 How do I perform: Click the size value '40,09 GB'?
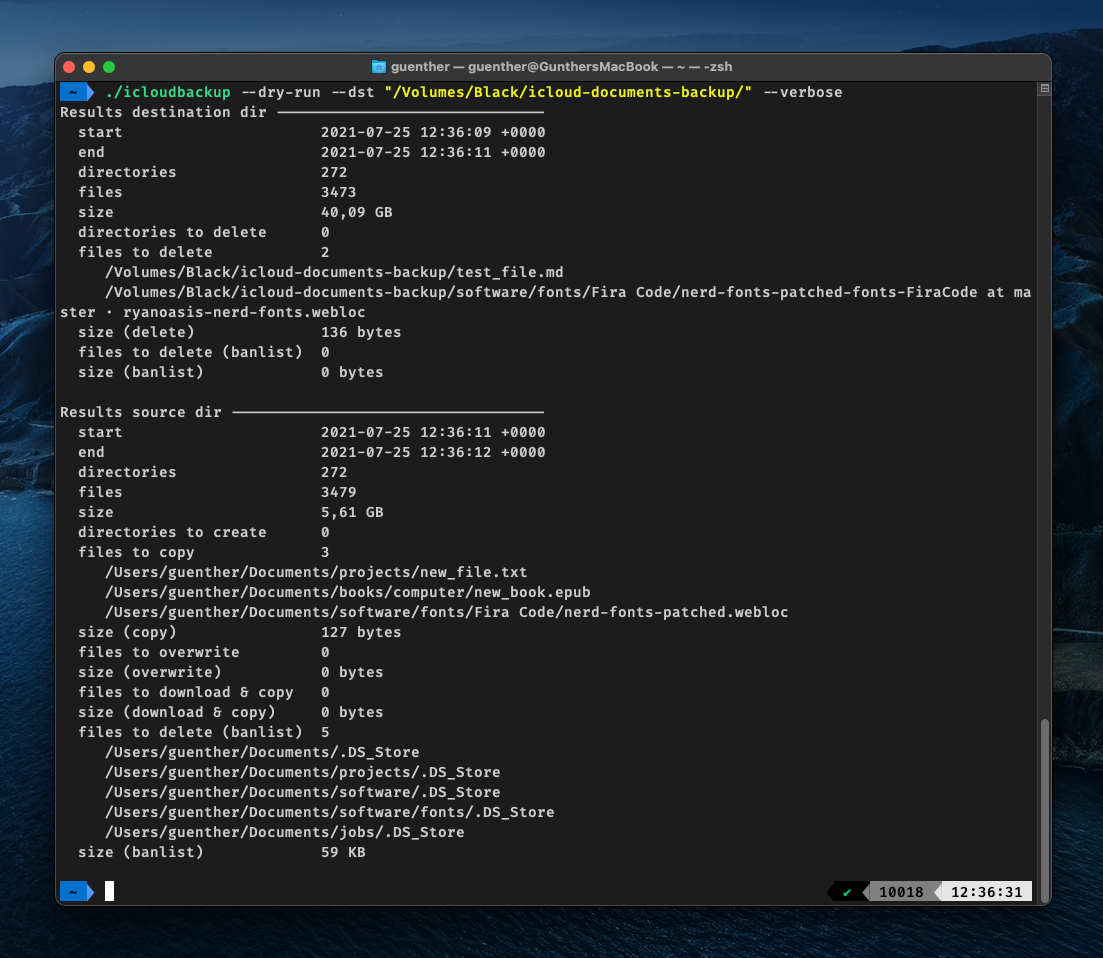click(x=357, y=212)
